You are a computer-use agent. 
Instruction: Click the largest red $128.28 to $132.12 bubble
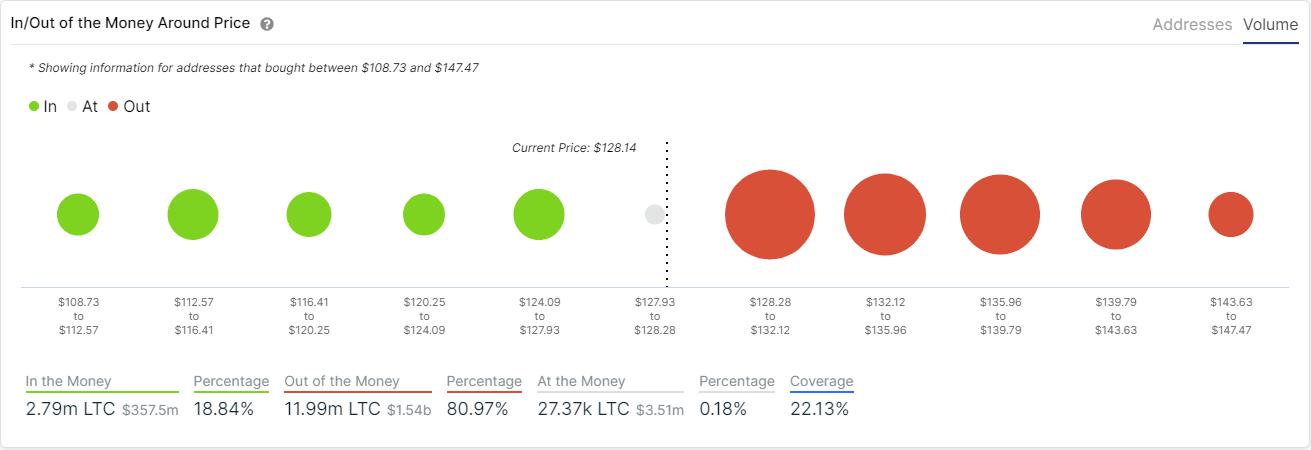pos(770,215)
